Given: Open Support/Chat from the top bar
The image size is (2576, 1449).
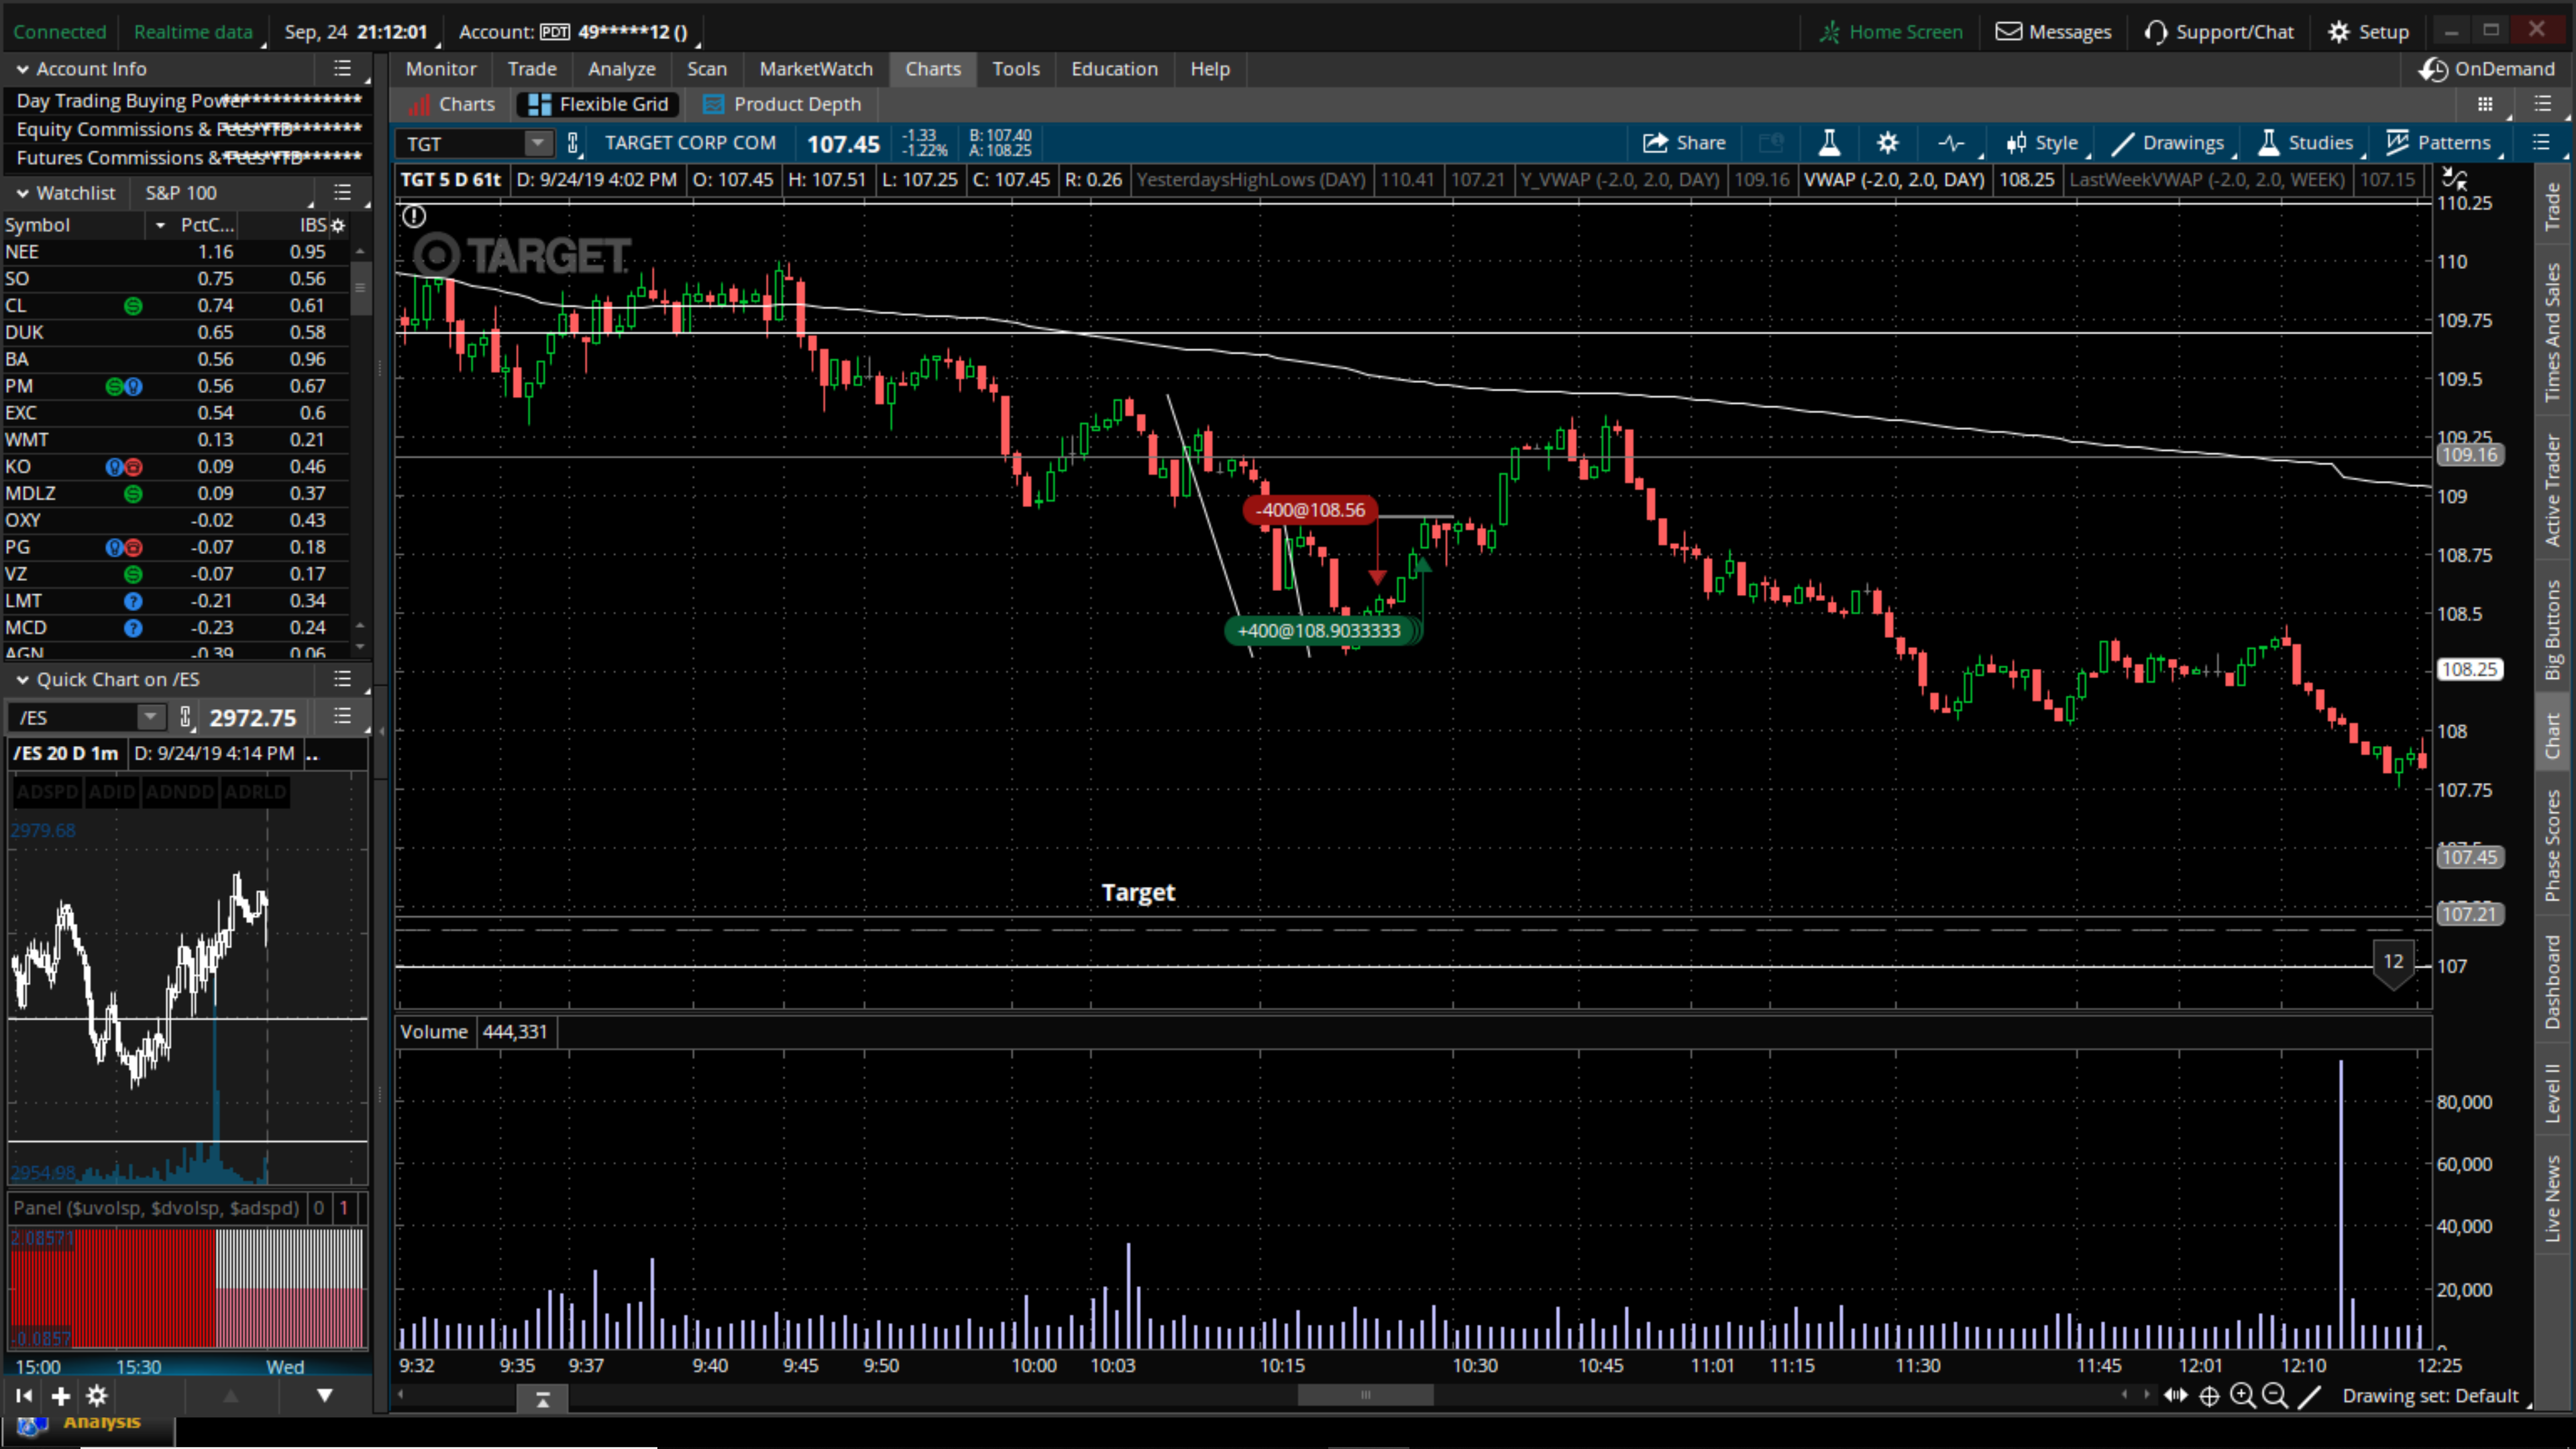Looking at the screenshot, I should click(2218, 32).
